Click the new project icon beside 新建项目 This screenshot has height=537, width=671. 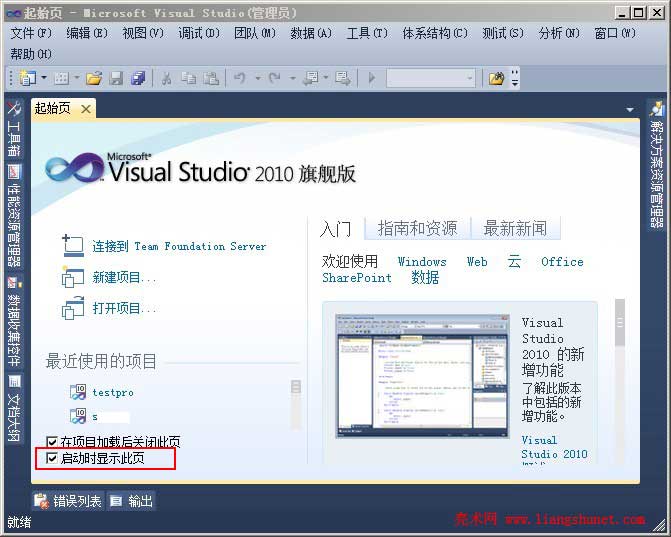coord(73,277)
